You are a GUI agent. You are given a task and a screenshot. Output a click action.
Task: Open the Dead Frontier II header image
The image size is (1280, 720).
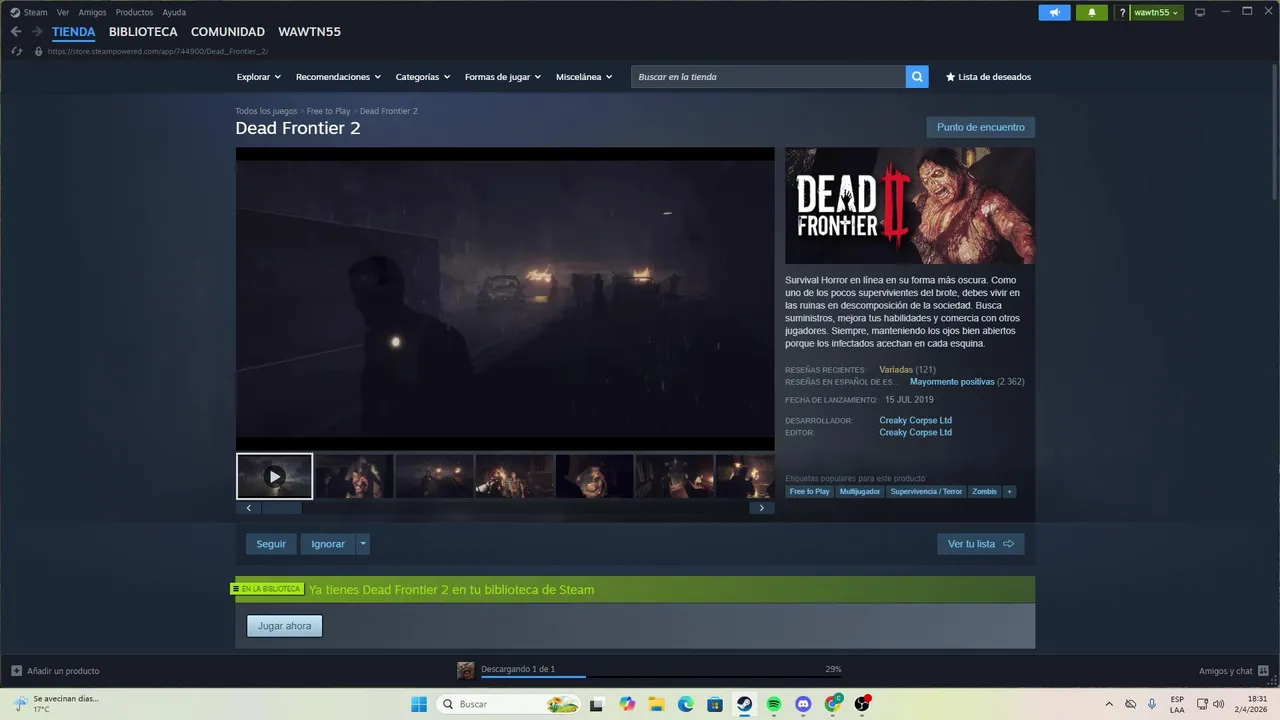[x=910, y=206]
